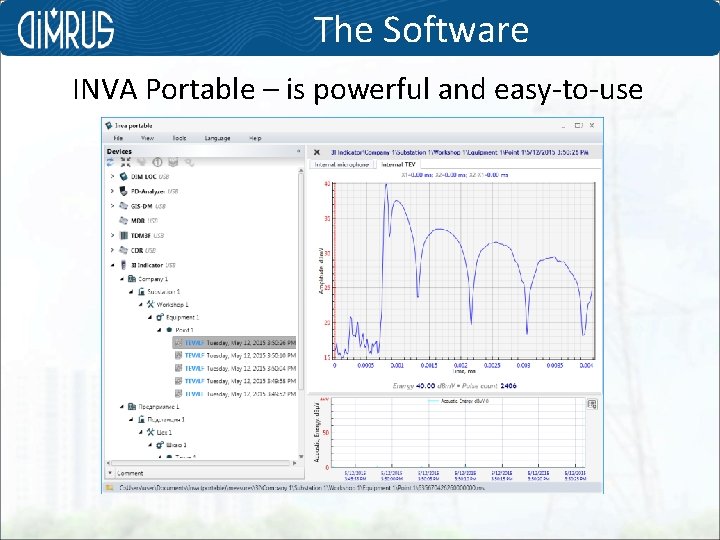Collapse the Devices panel with the pin arrow
The height and width of the screenshot is (540, 720).
coord(298,151)
